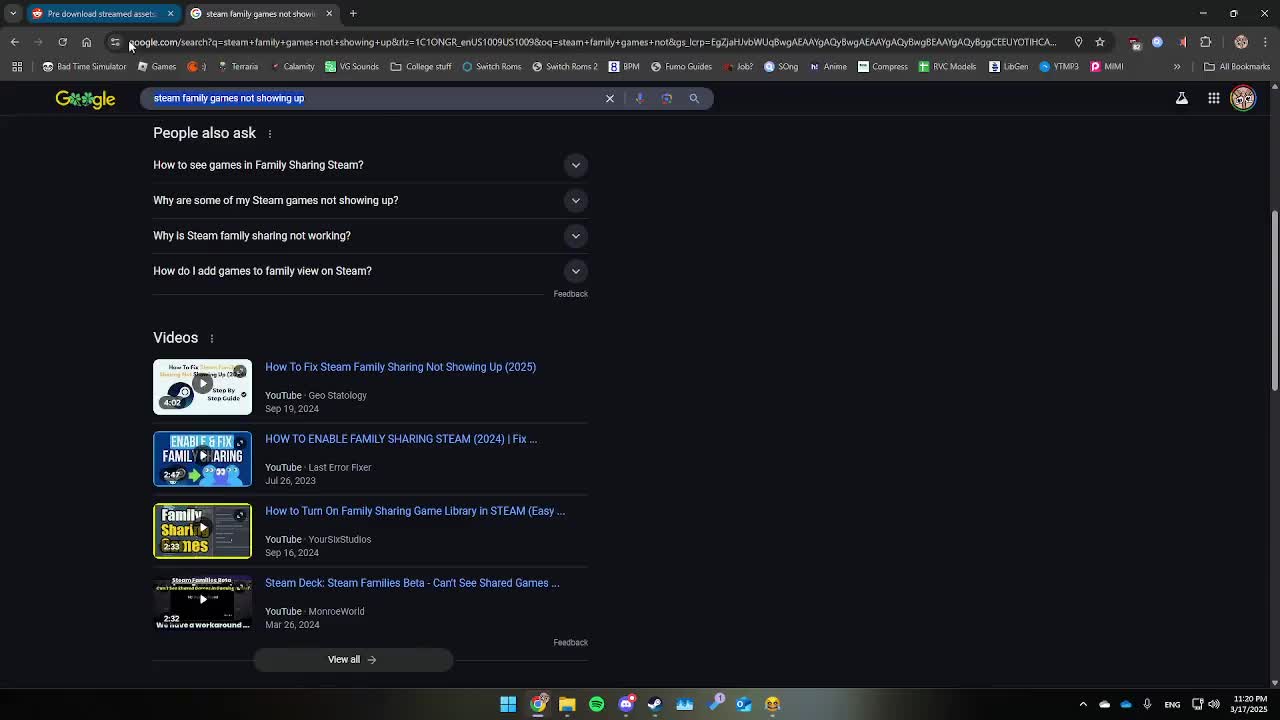Open the tab search dropdown
The image size is (1280, 720).
(13, 14)
